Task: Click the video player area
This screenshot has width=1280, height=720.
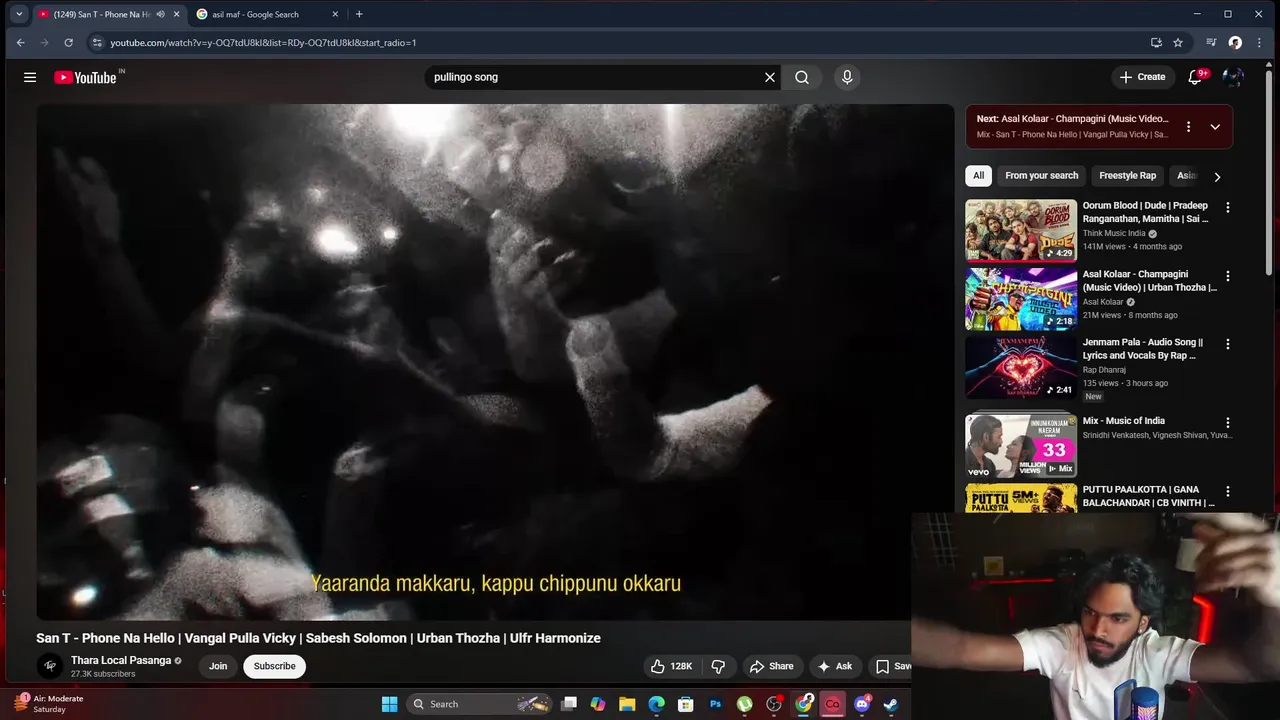Action: click(x=495, y=362)
